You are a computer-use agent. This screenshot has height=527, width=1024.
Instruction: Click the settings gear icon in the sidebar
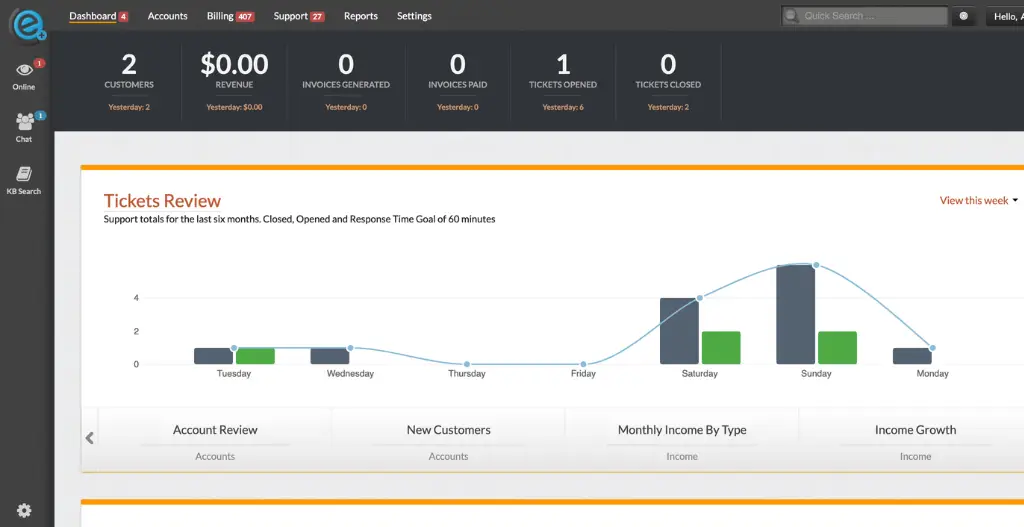tap(24, 510)
